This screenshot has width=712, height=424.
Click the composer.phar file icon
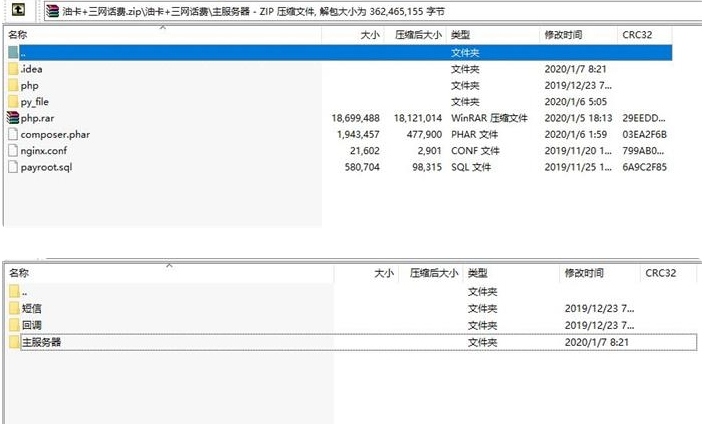pyautogui.click(x=13, y=134)
